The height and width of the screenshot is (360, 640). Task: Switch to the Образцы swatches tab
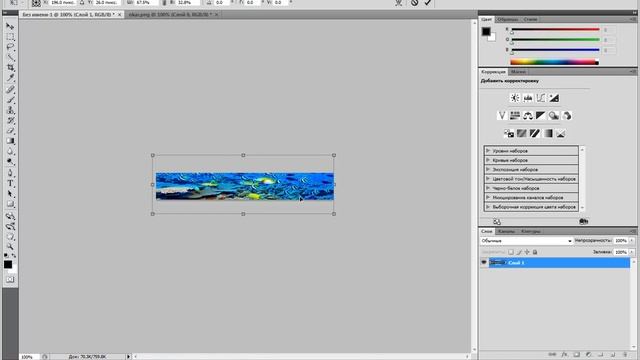(x=507, y=19)
